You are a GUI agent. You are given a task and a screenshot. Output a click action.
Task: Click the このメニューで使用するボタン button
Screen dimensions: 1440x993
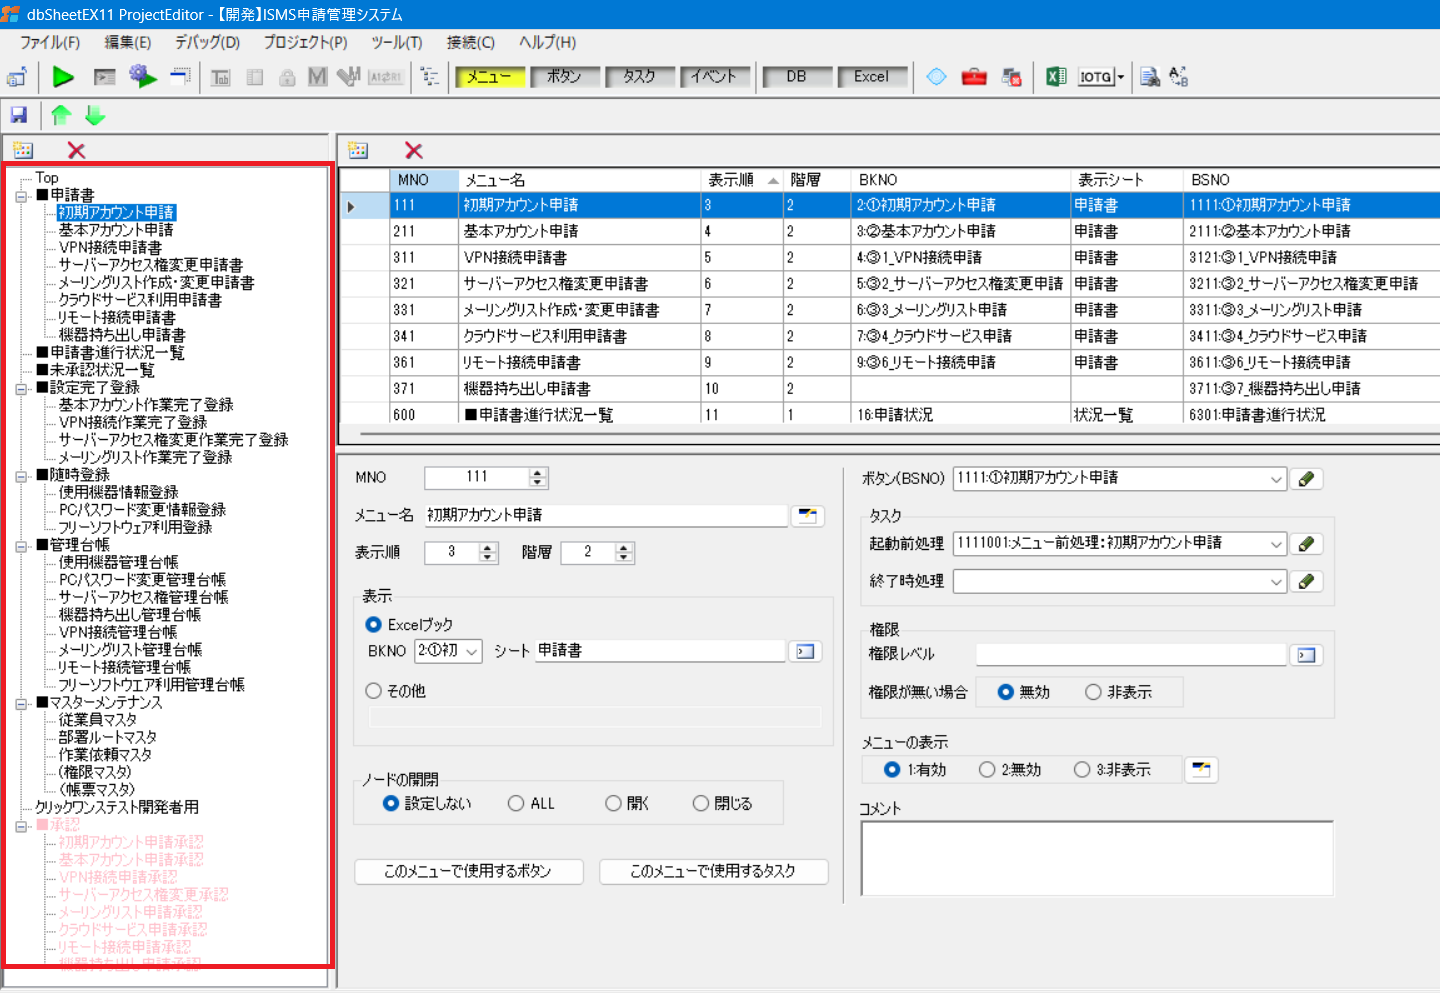[469, 872]
